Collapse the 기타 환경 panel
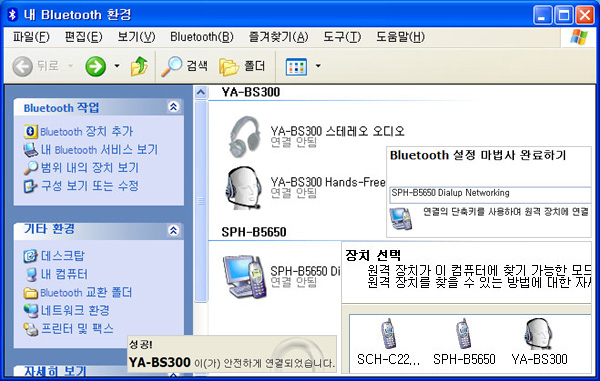The height and width of the screenshot is (381, 600). [x=173, y=230]
